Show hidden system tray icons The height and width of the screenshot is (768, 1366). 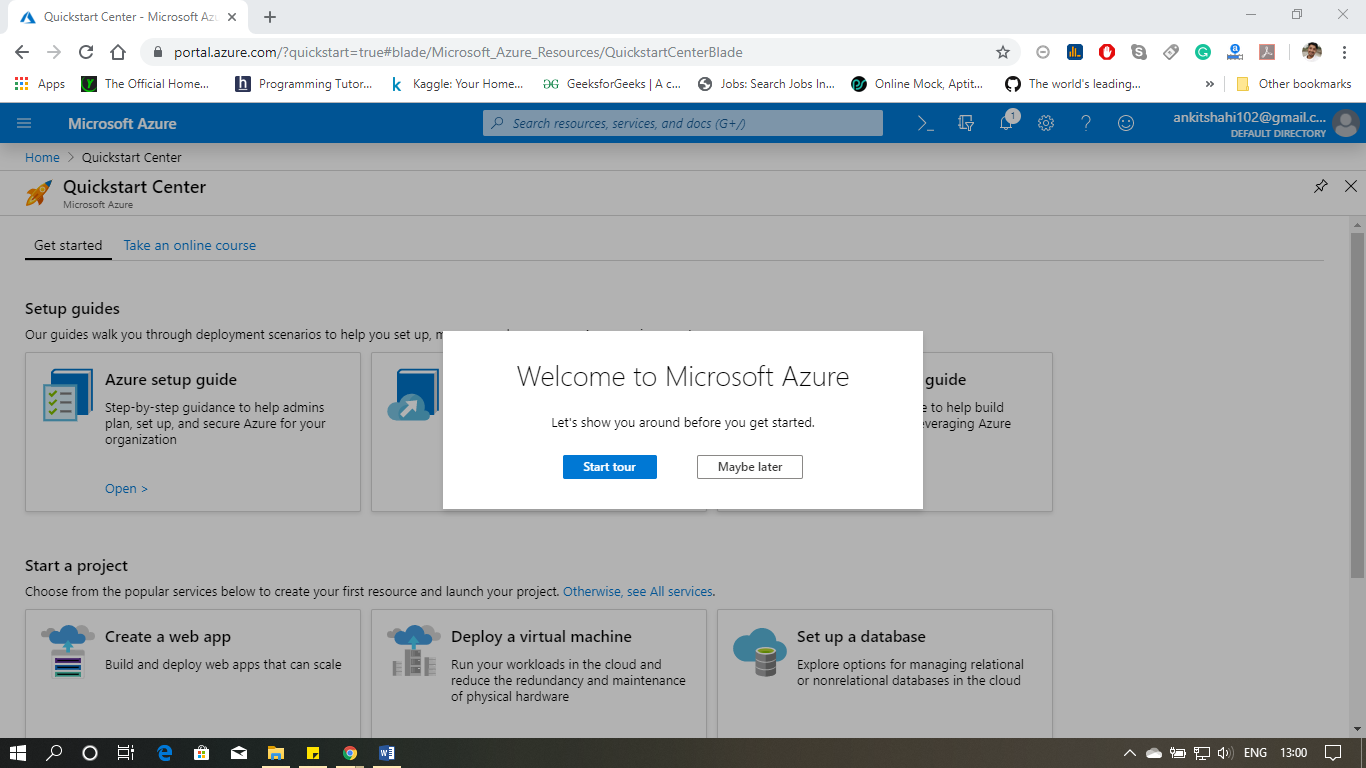pyautogui.click(x=1130, y=753)
